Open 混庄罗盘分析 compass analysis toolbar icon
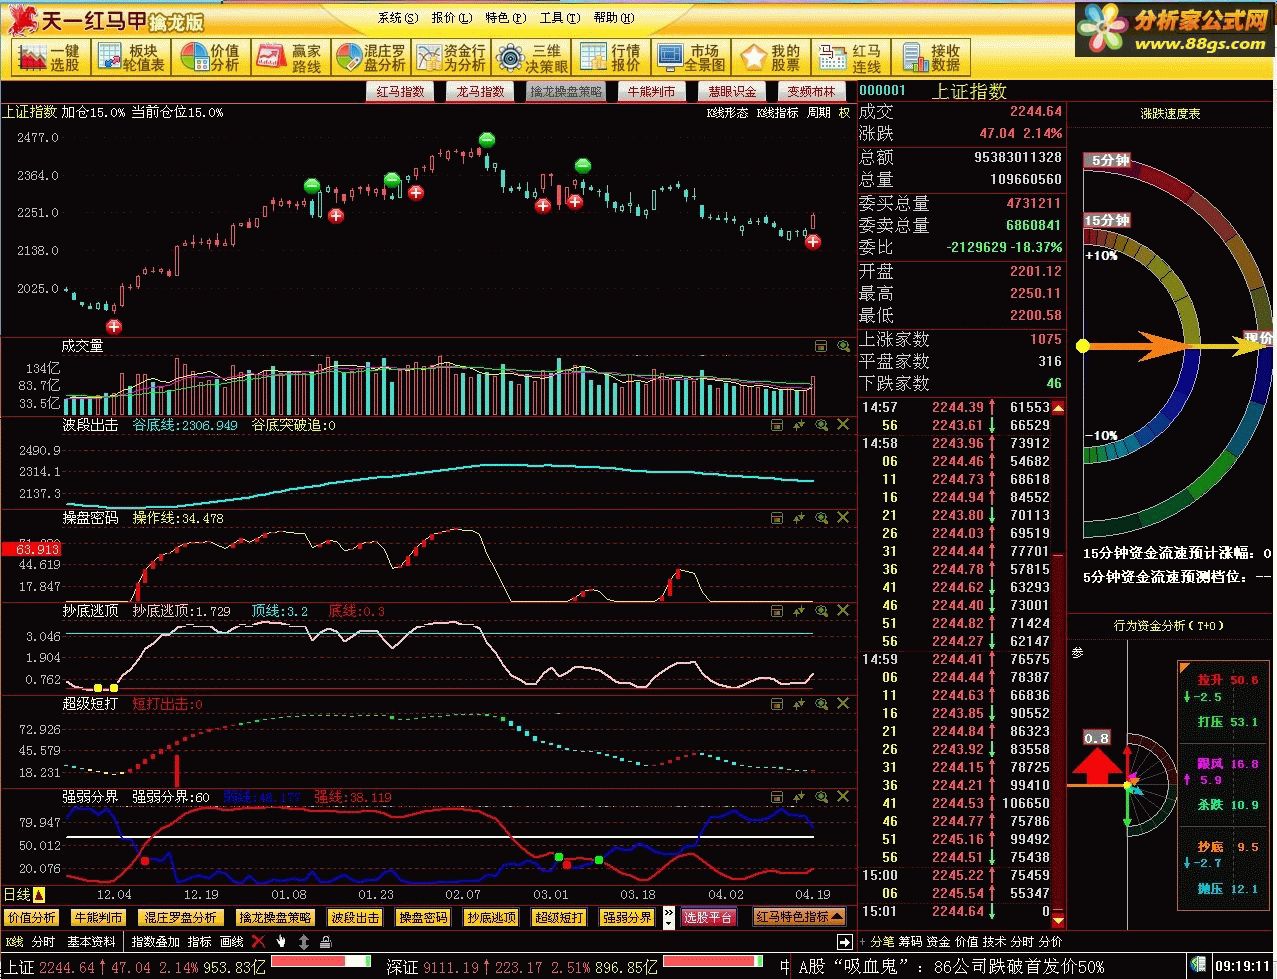Screen dimensions: 1277x979 click(370, 58)
